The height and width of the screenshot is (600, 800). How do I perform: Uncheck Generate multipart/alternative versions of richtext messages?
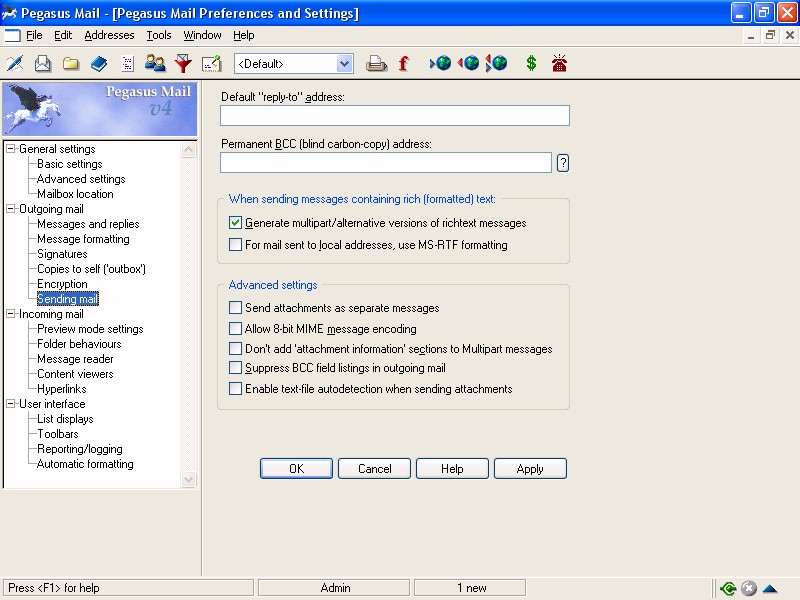tap(235, 223)
